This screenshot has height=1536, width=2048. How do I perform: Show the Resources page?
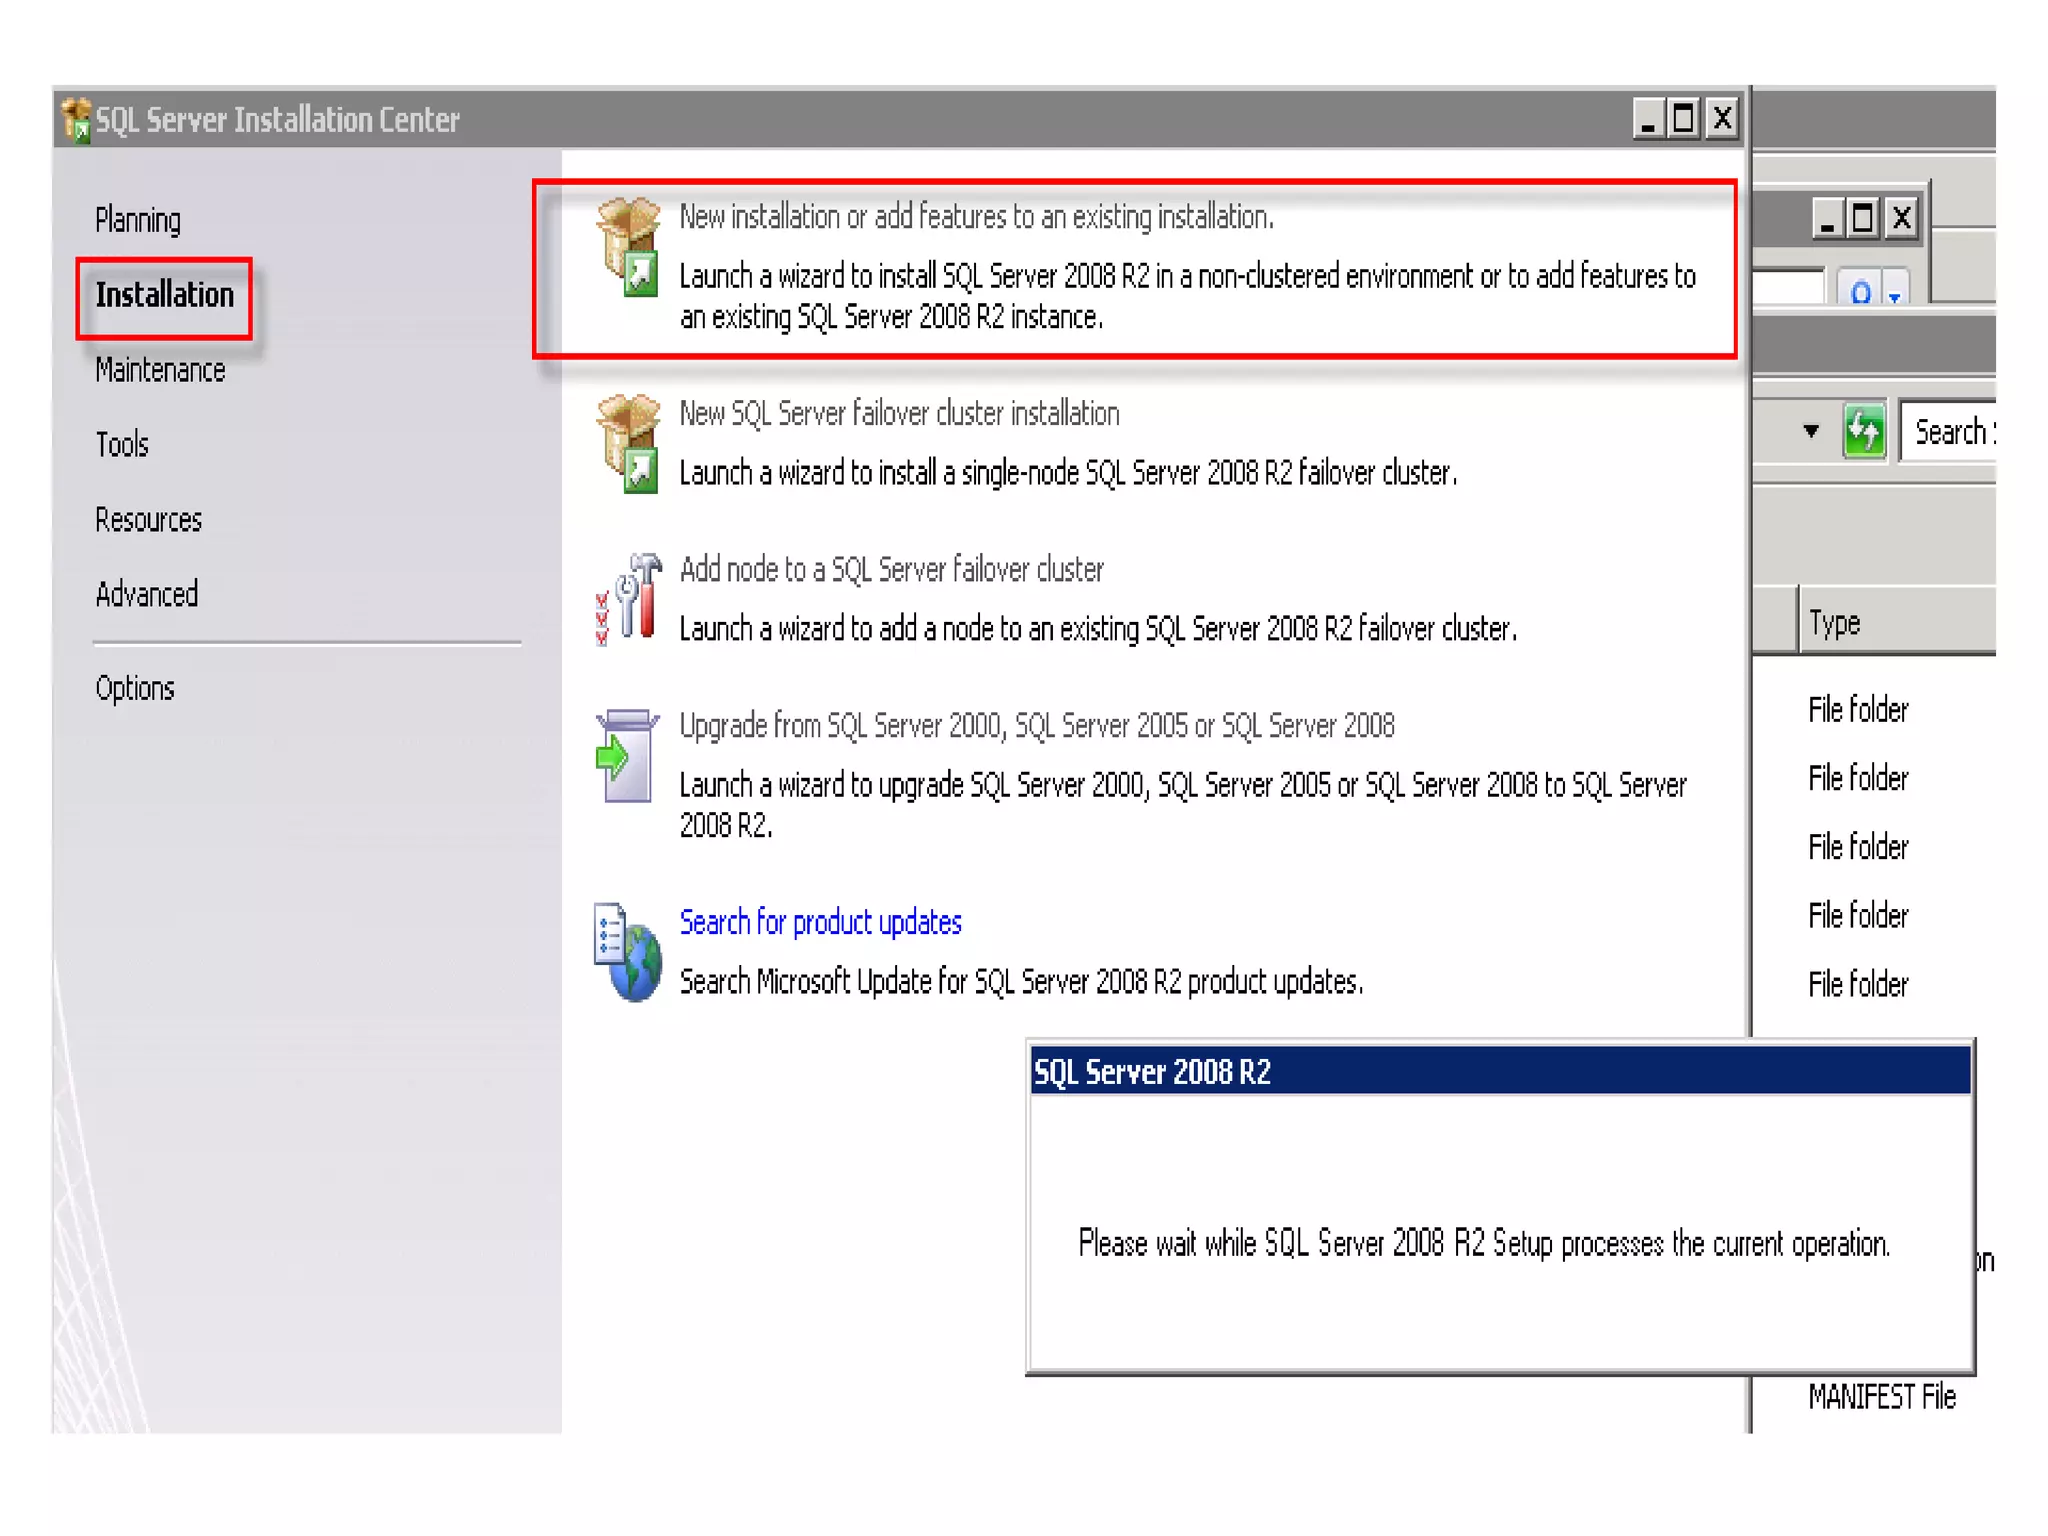coord(148,520)
